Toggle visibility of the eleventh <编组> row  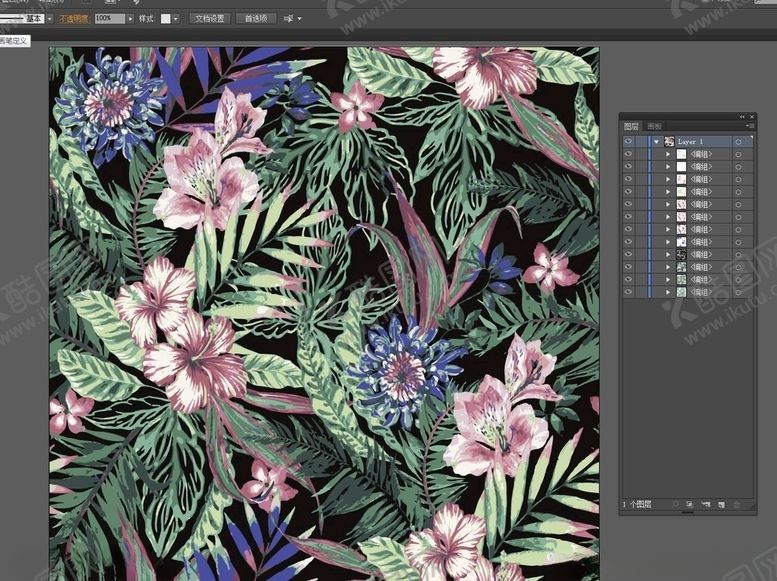coord(628,280)
